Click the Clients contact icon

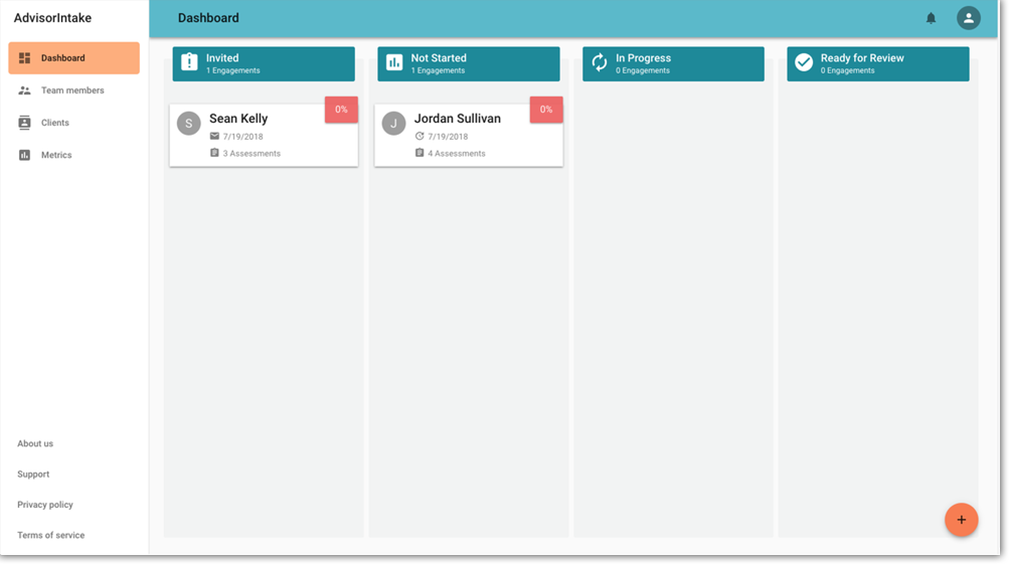pyautogui.click(x=25, y=122)
